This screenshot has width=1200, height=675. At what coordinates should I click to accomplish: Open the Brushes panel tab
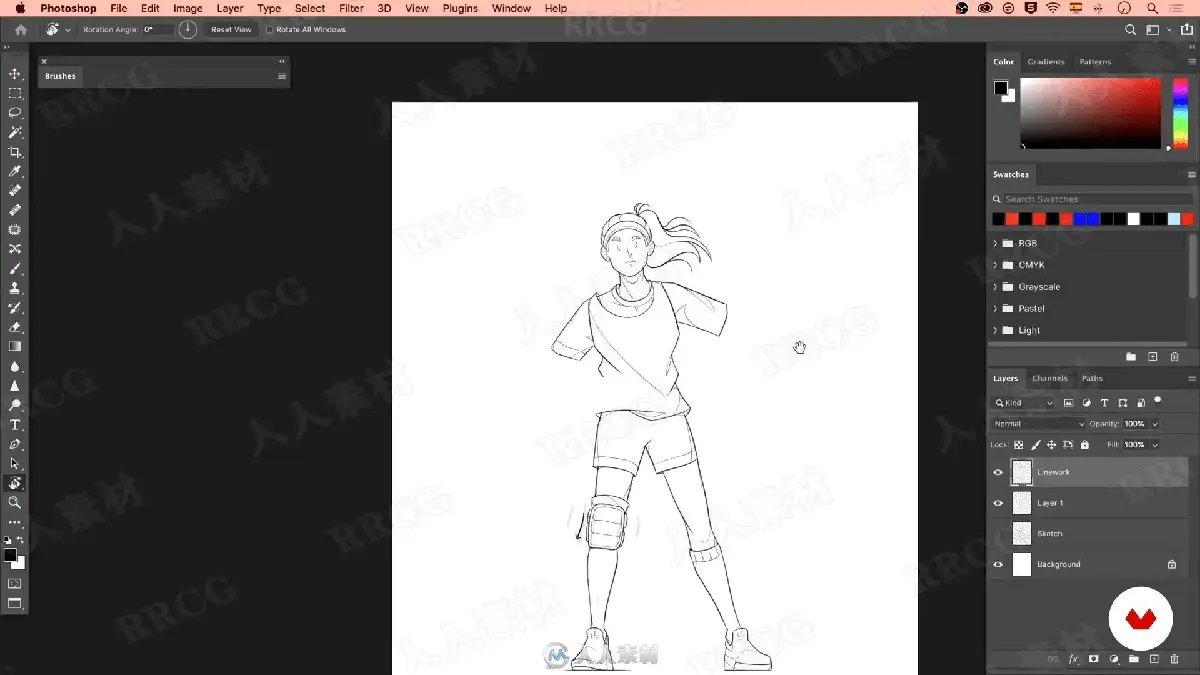coord(60,76)
